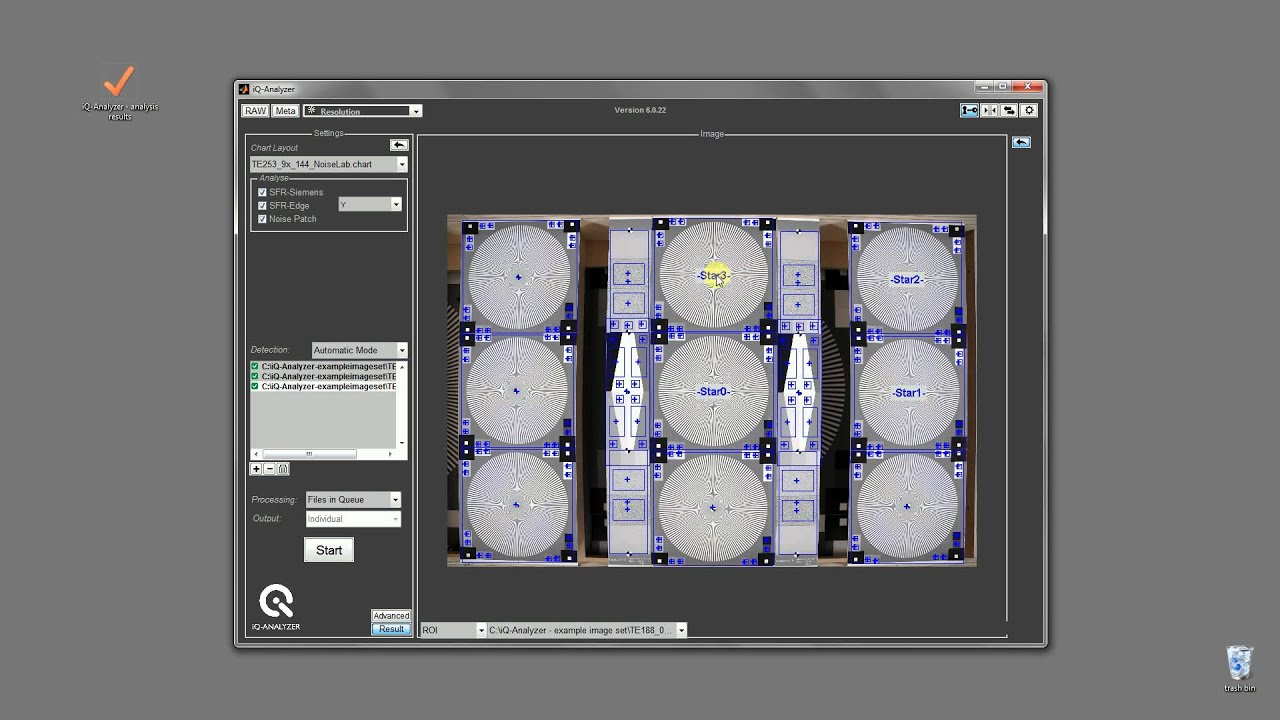This screenshot has width=1280, height=720.
Task: Uncheck the second file in the queue
Action: 255,376
